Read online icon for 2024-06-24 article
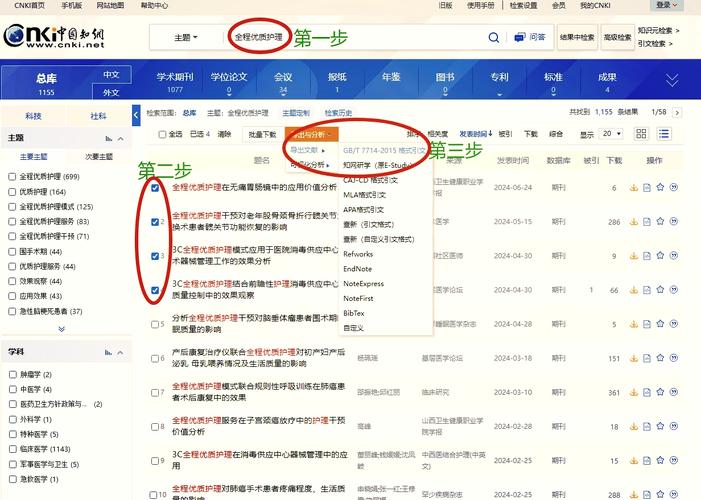 pyautogui.click(x=647, y=188)
